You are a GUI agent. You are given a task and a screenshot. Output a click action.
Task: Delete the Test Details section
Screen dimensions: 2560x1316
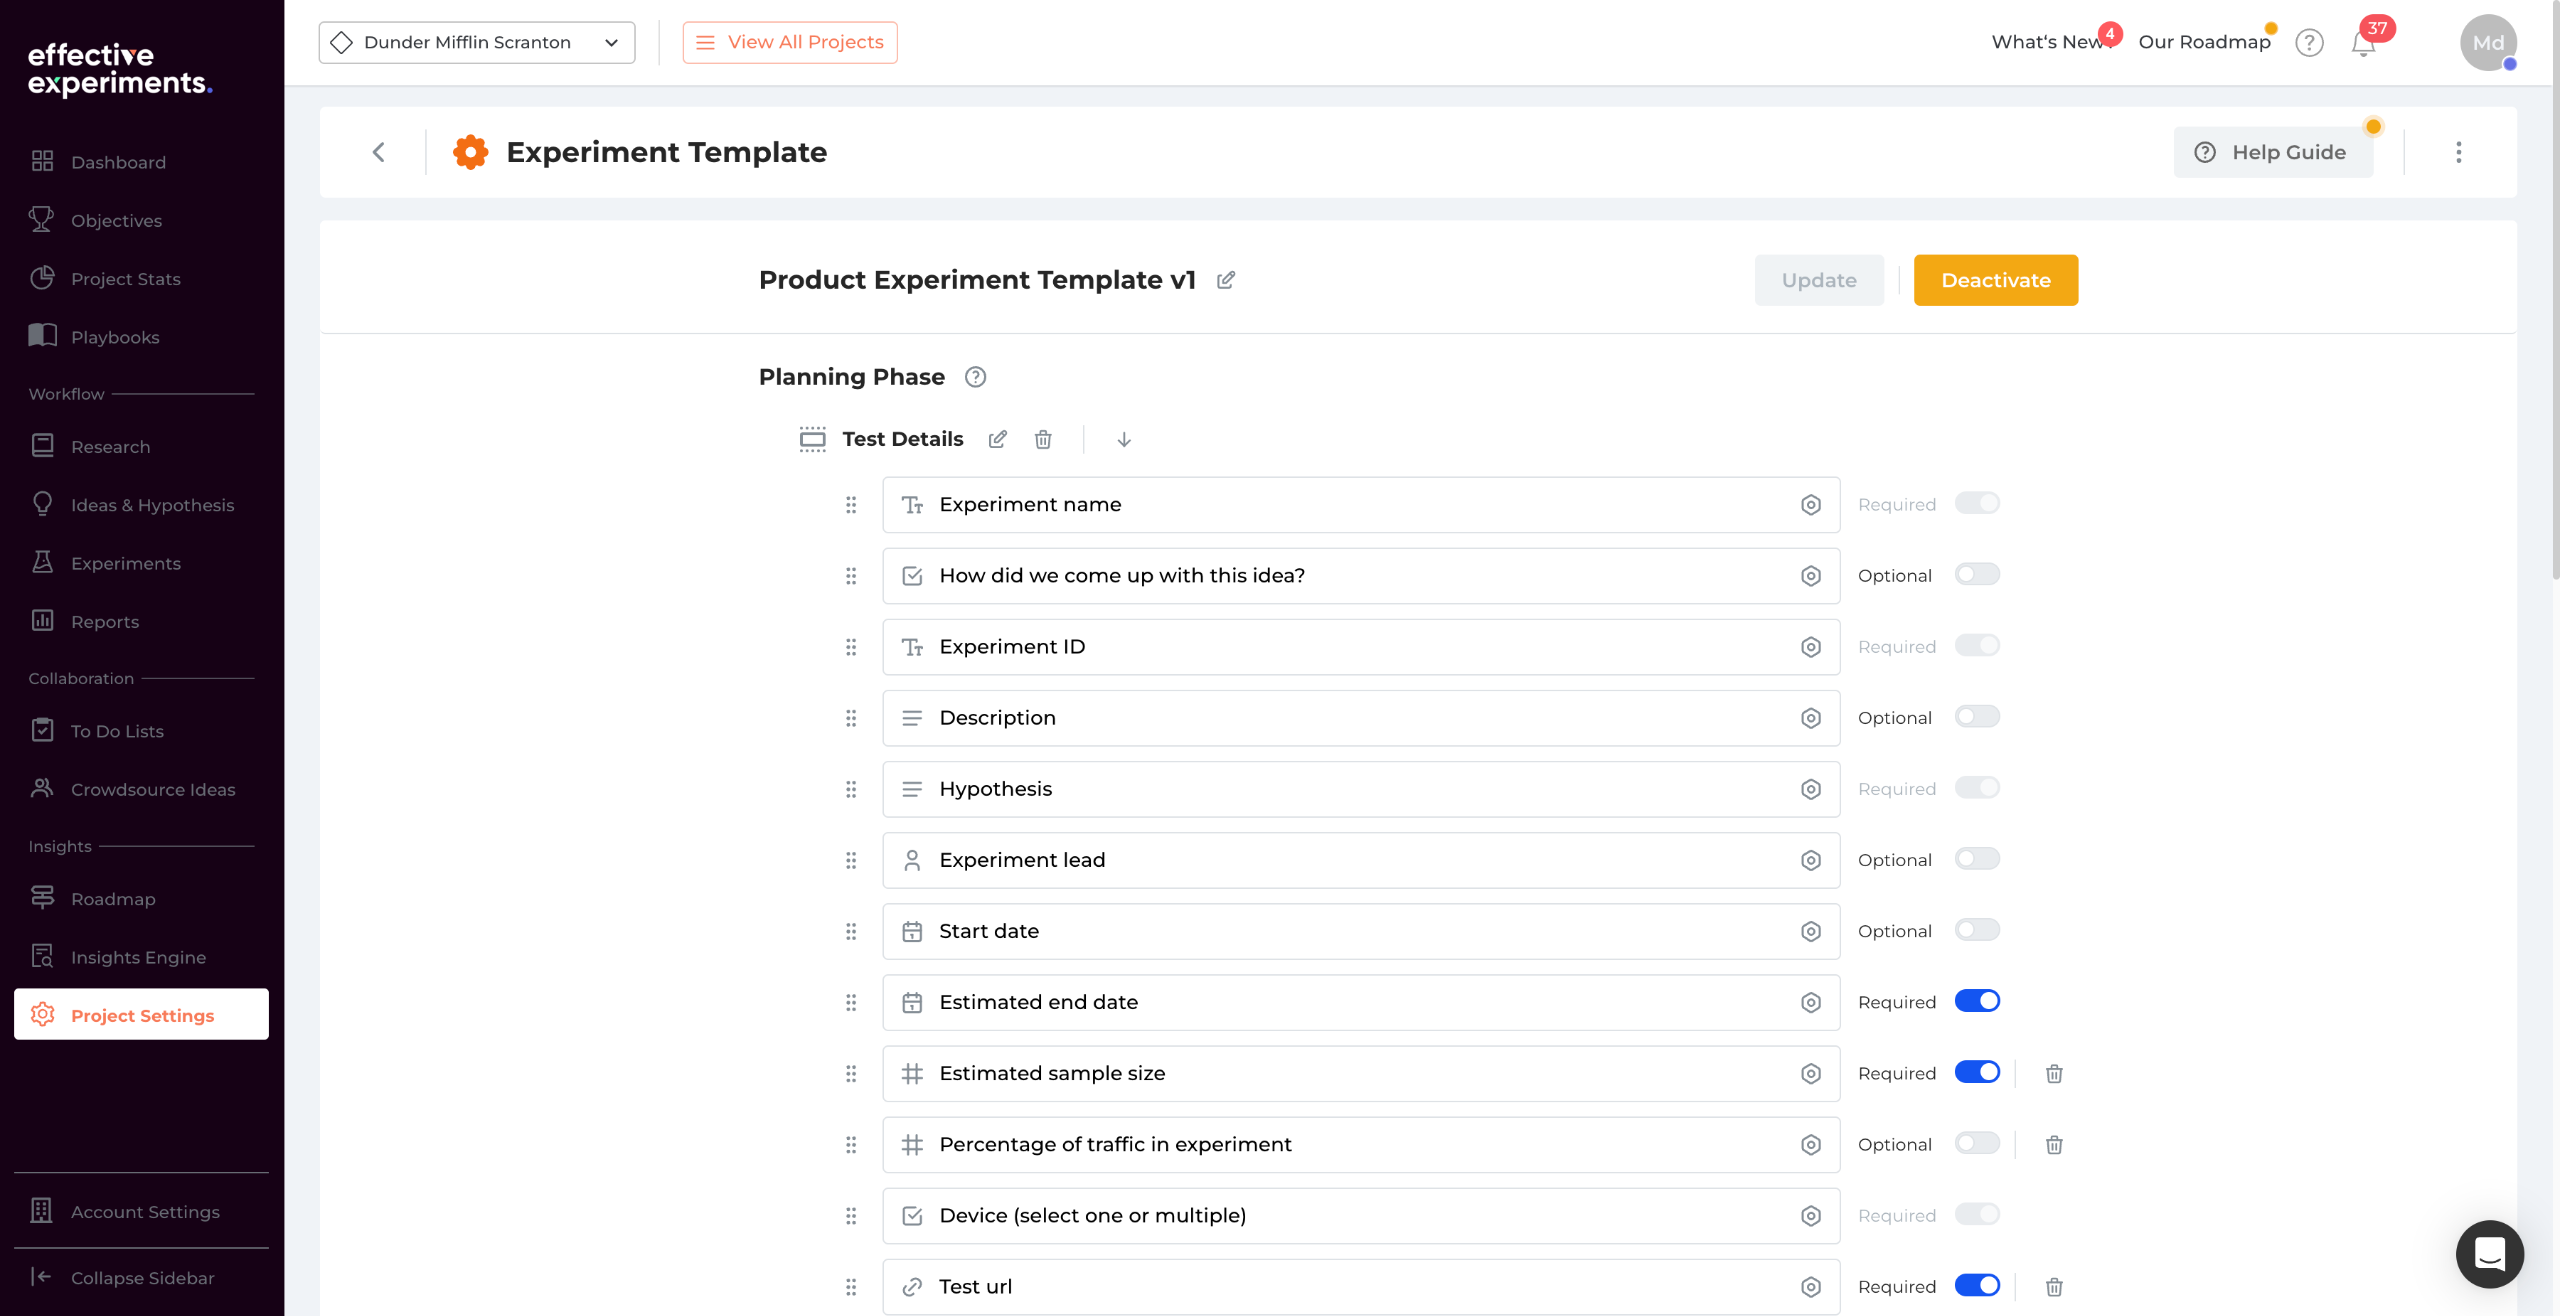click(1043, 440)
